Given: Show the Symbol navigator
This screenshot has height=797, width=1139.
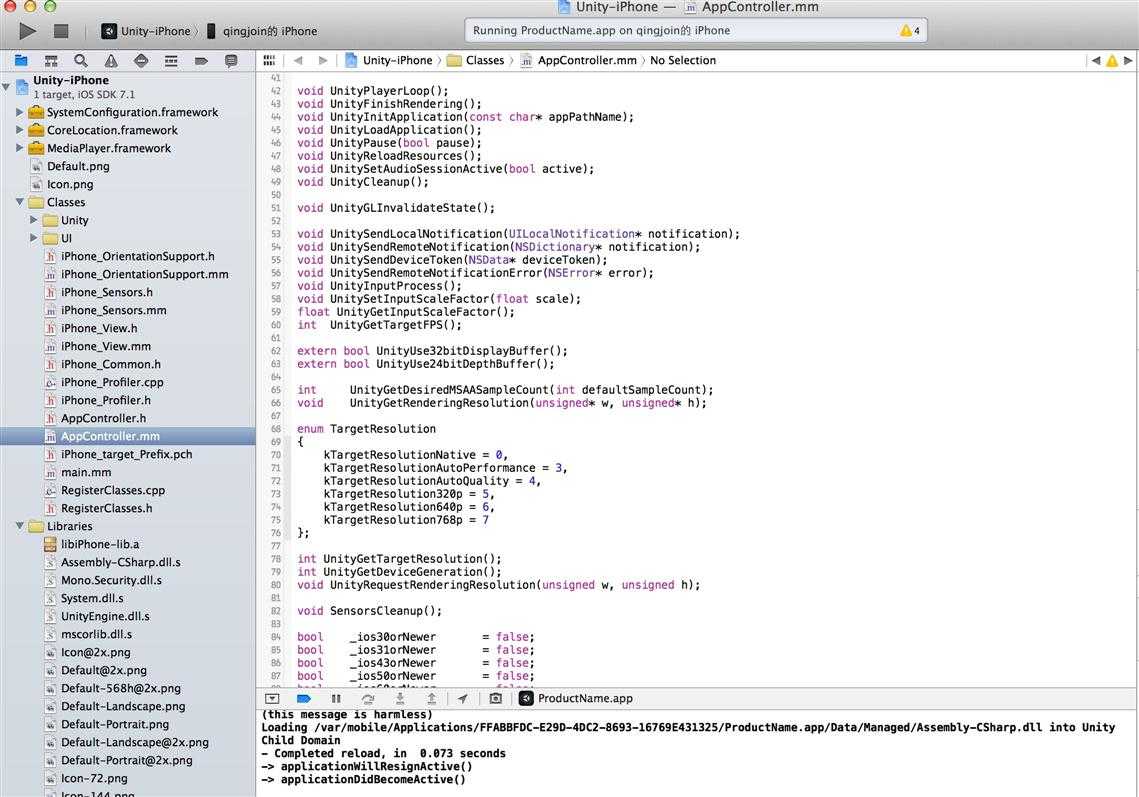Looking at the screenshot, I should [x=51, y=60].
